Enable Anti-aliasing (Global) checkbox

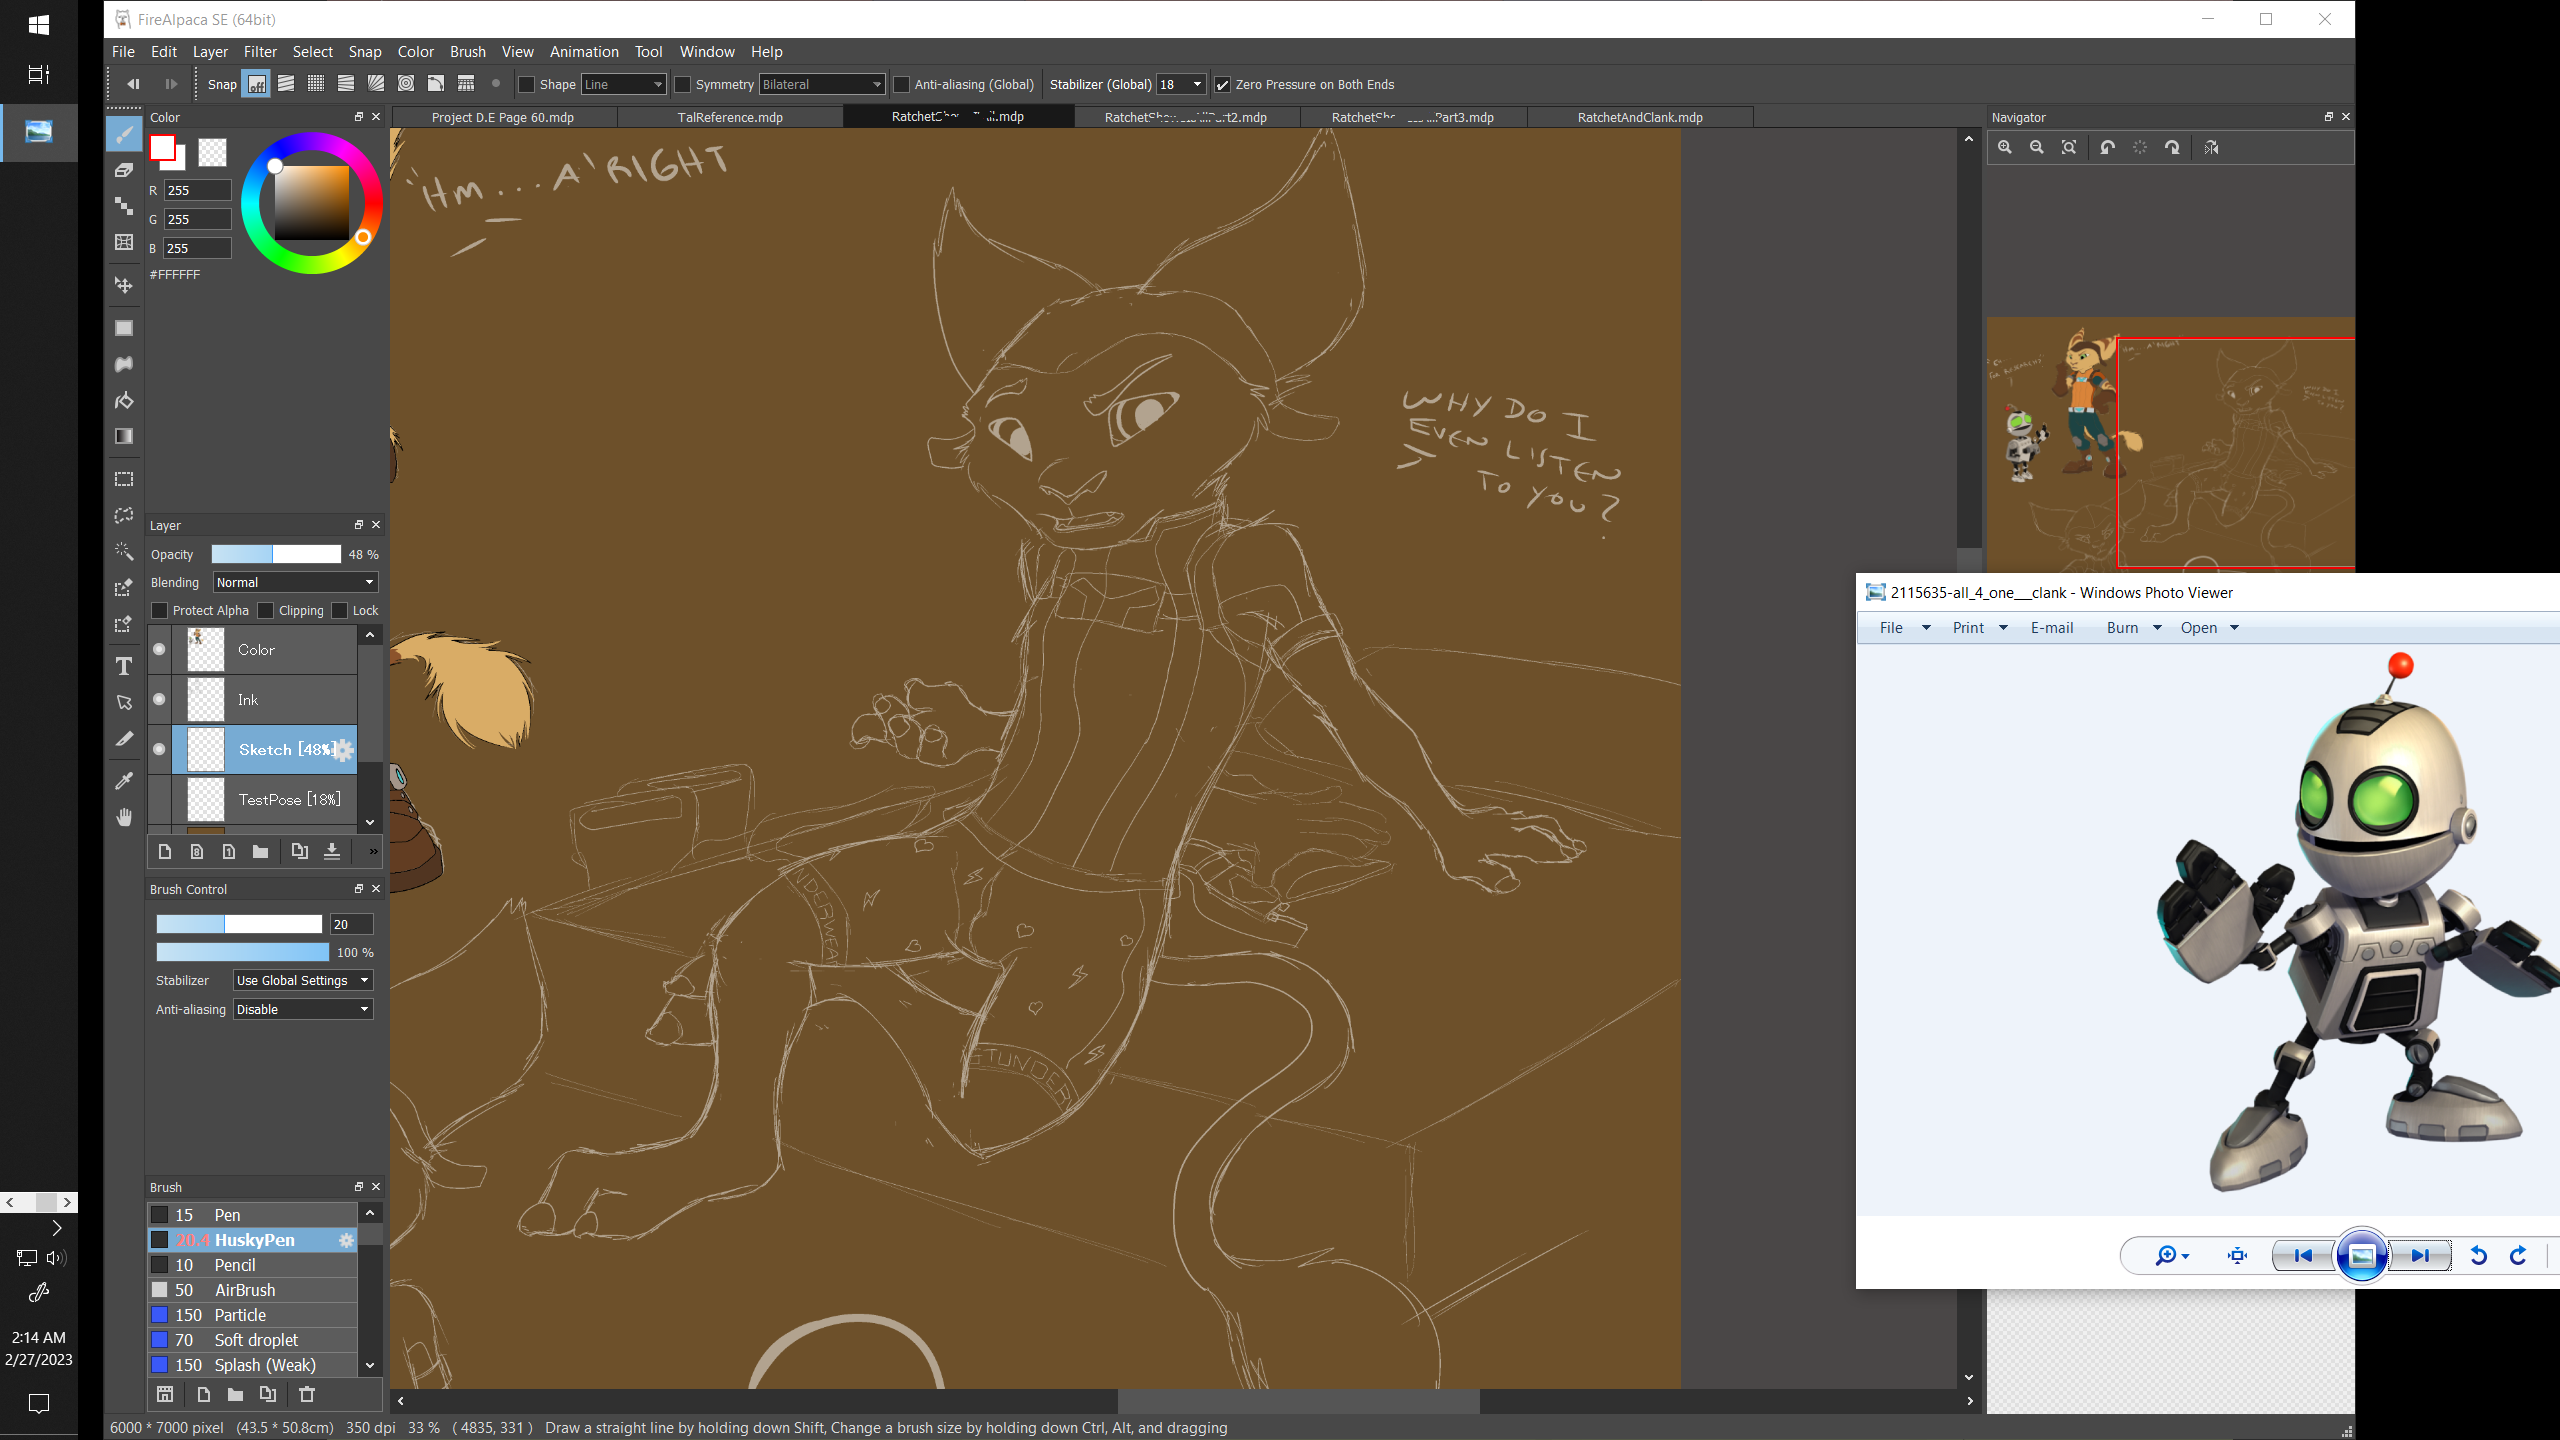[902, 85]
